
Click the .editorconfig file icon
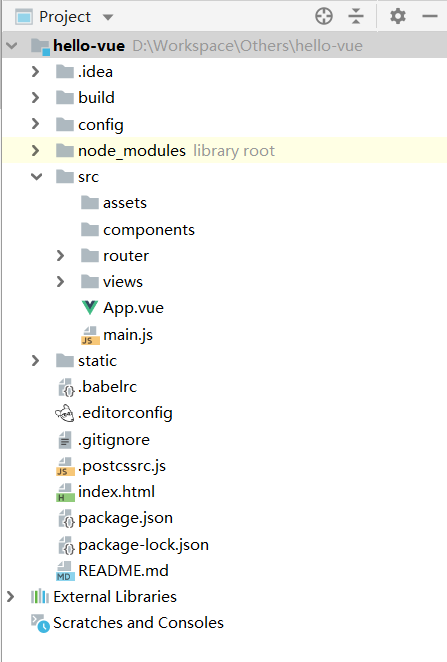[x=65, y=413]
